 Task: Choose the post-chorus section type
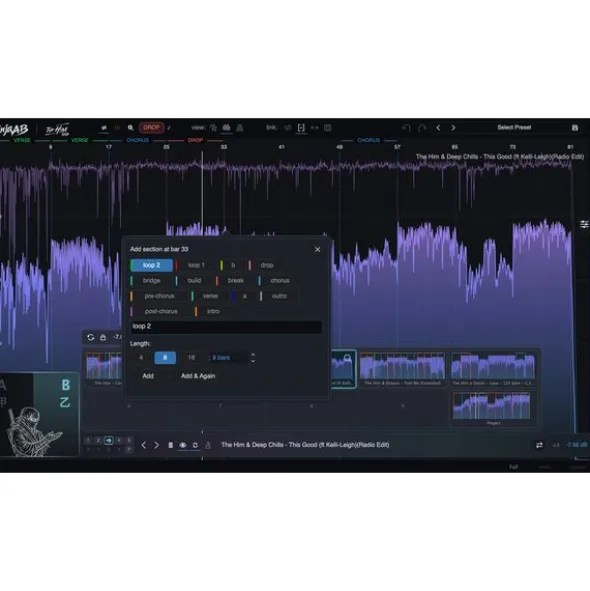[161, 312]
